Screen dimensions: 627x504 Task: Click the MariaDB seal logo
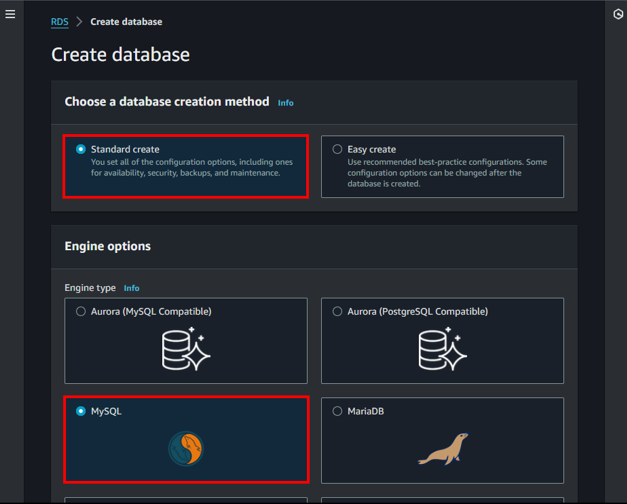click(443, 449)
